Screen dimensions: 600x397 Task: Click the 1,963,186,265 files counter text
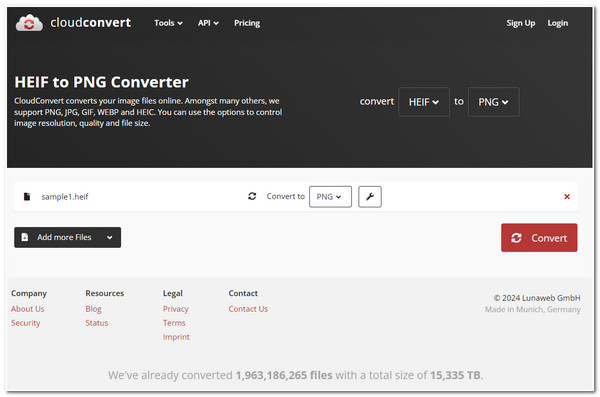[284, 375]
